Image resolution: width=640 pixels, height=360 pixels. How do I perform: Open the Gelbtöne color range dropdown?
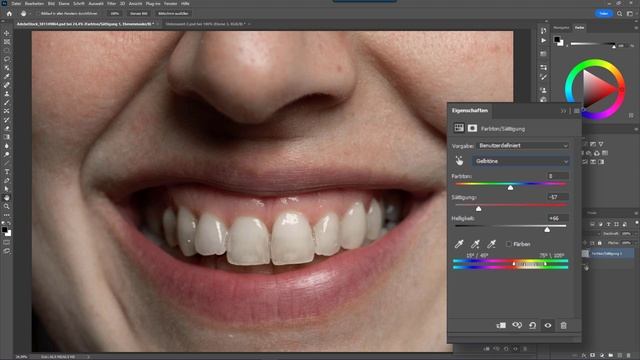point(521,161)
